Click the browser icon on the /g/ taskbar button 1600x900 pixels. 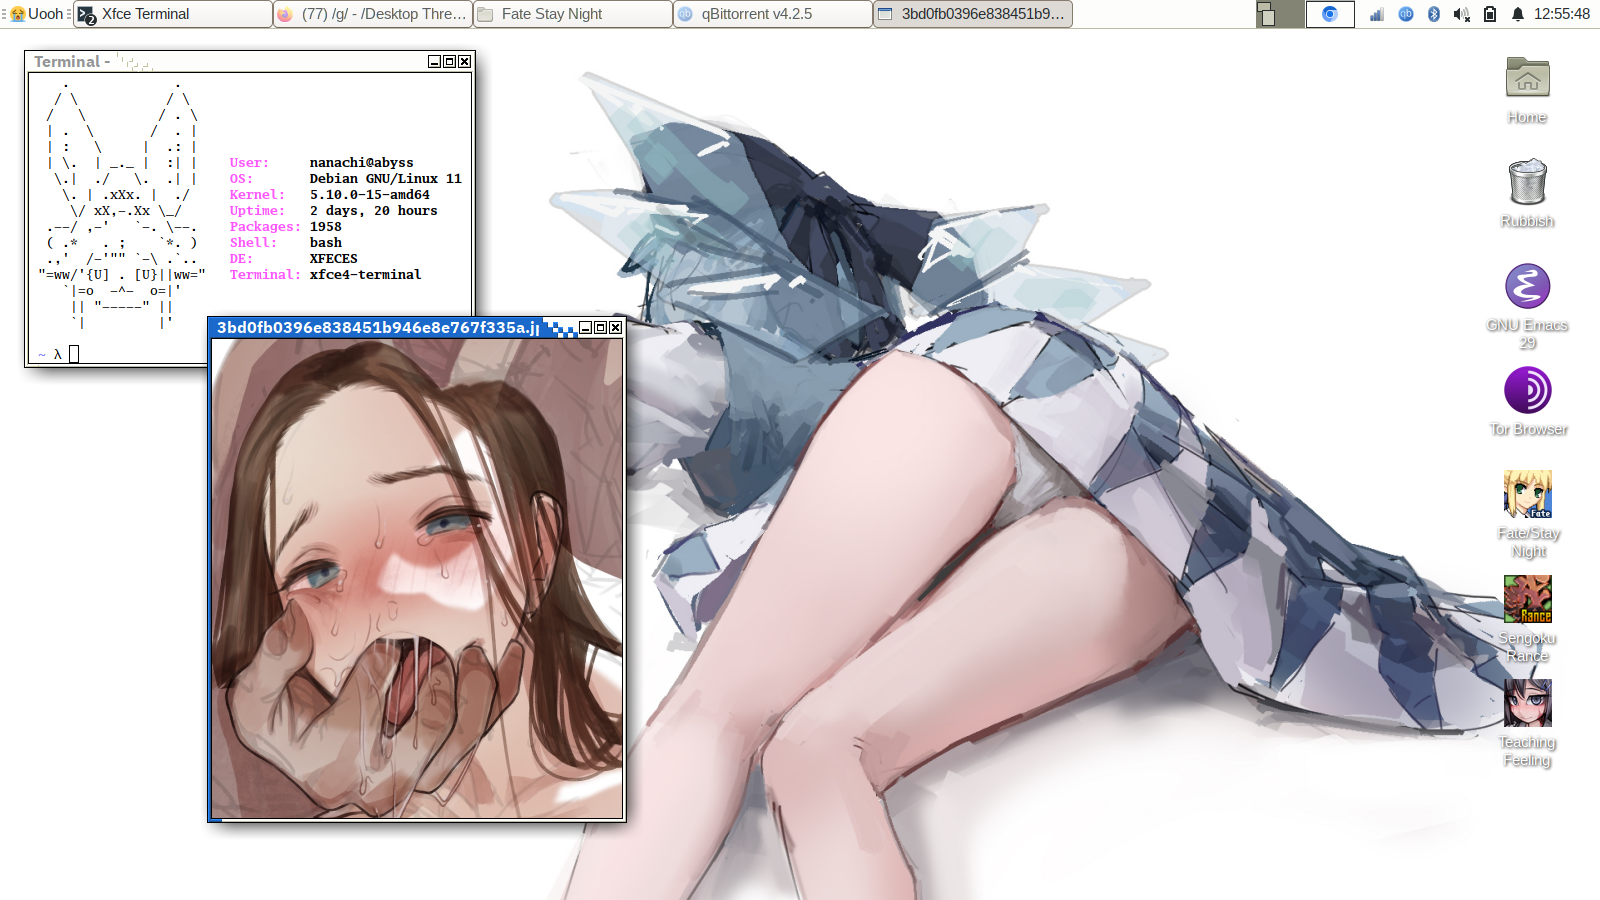tap(285, 14)
